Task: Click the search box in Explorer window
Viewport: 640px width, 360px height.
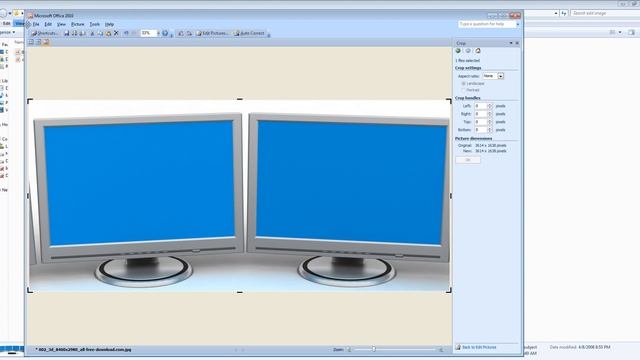Action: click(605, 13)
